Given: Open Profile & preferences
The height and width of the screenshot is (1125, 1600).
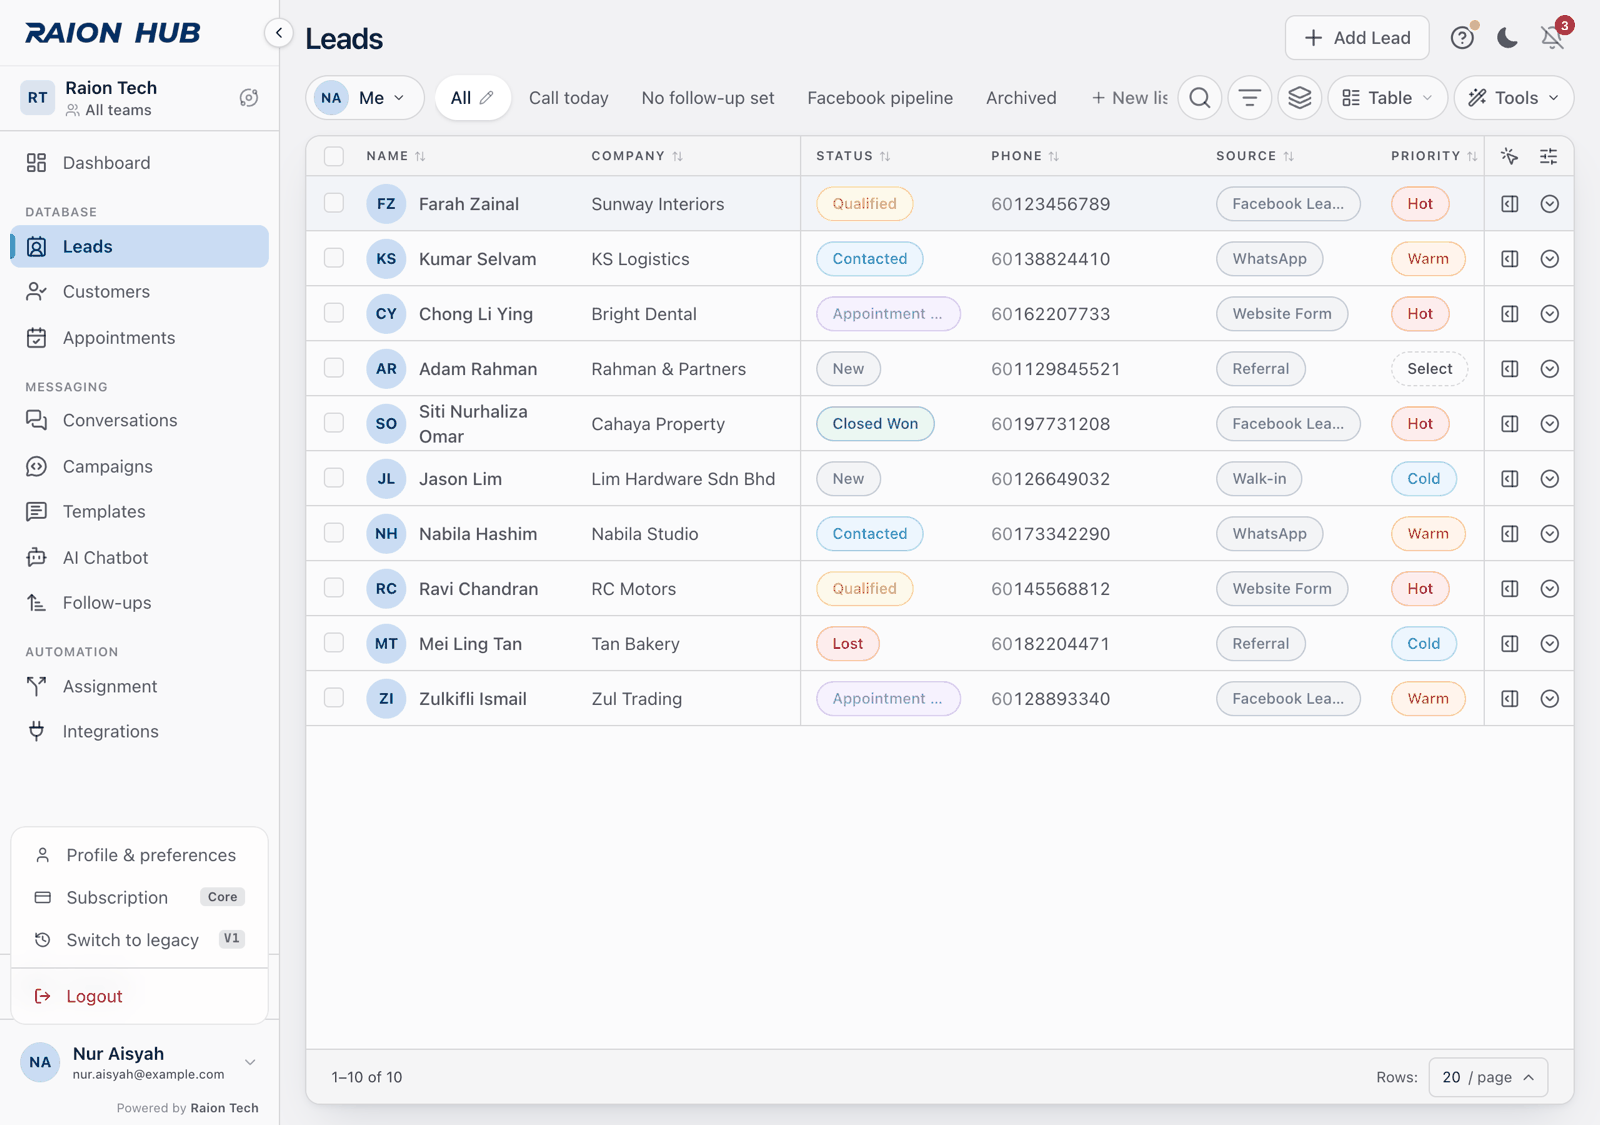Looking at the screenshot, I should pos(139,855).
